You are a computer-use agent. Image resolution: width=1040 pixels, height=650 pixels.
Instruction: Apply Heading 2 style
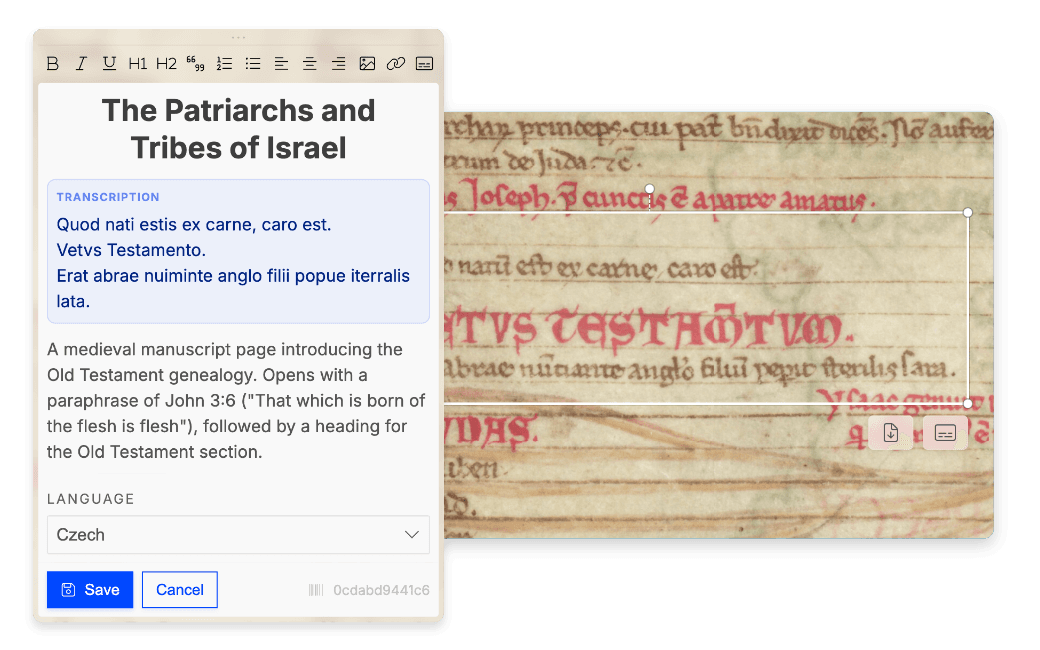[166, 63]
